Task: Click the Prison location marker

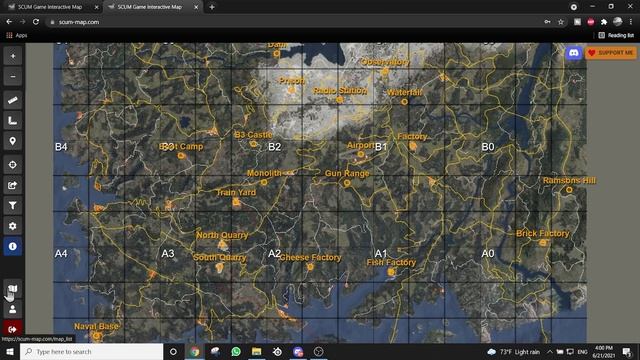Action: click(291, 90)
